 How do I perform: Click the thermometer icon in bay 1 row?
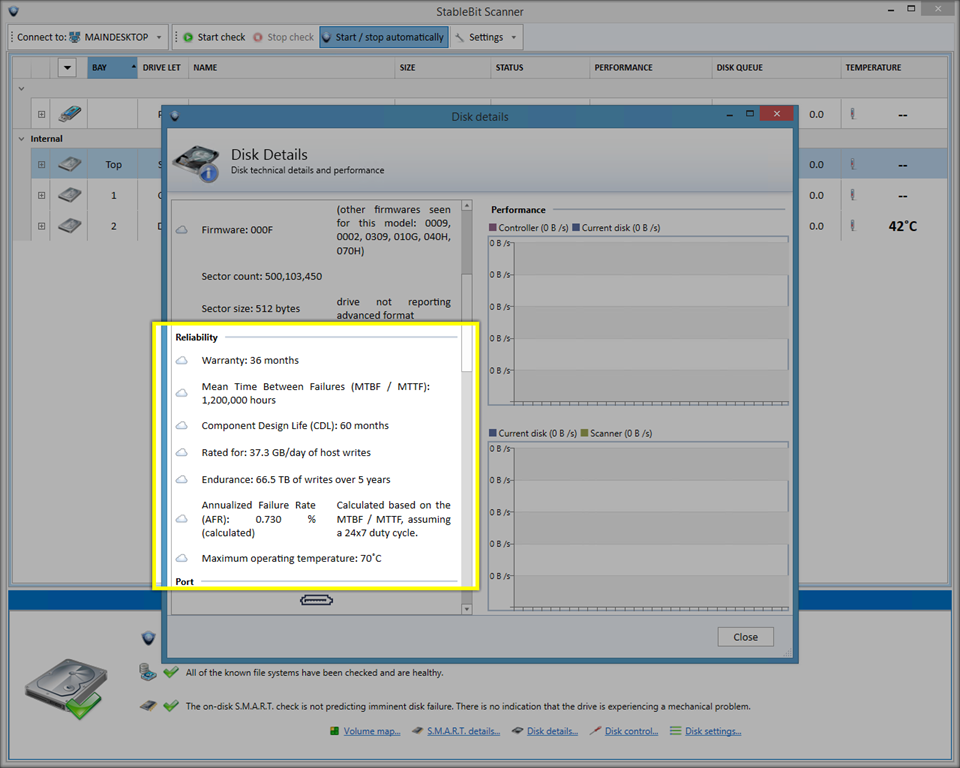click(x=852, y=195)
